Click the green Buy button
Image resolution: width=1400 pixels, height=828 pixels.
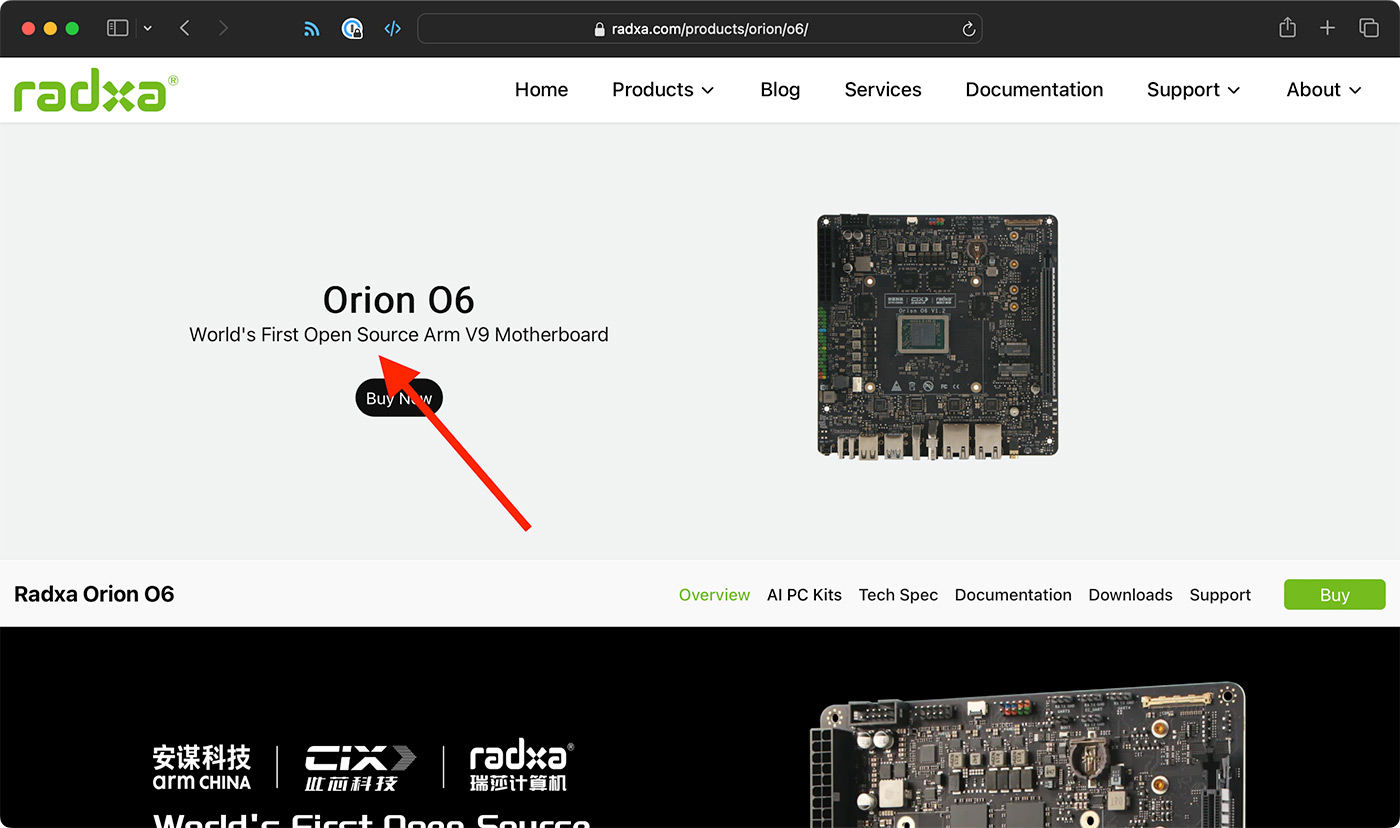1335,594
